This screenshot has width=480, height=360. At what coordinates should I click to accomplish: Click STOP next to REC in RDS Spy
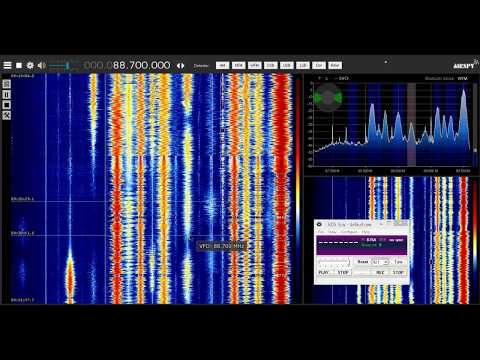[x=398, y=272]
